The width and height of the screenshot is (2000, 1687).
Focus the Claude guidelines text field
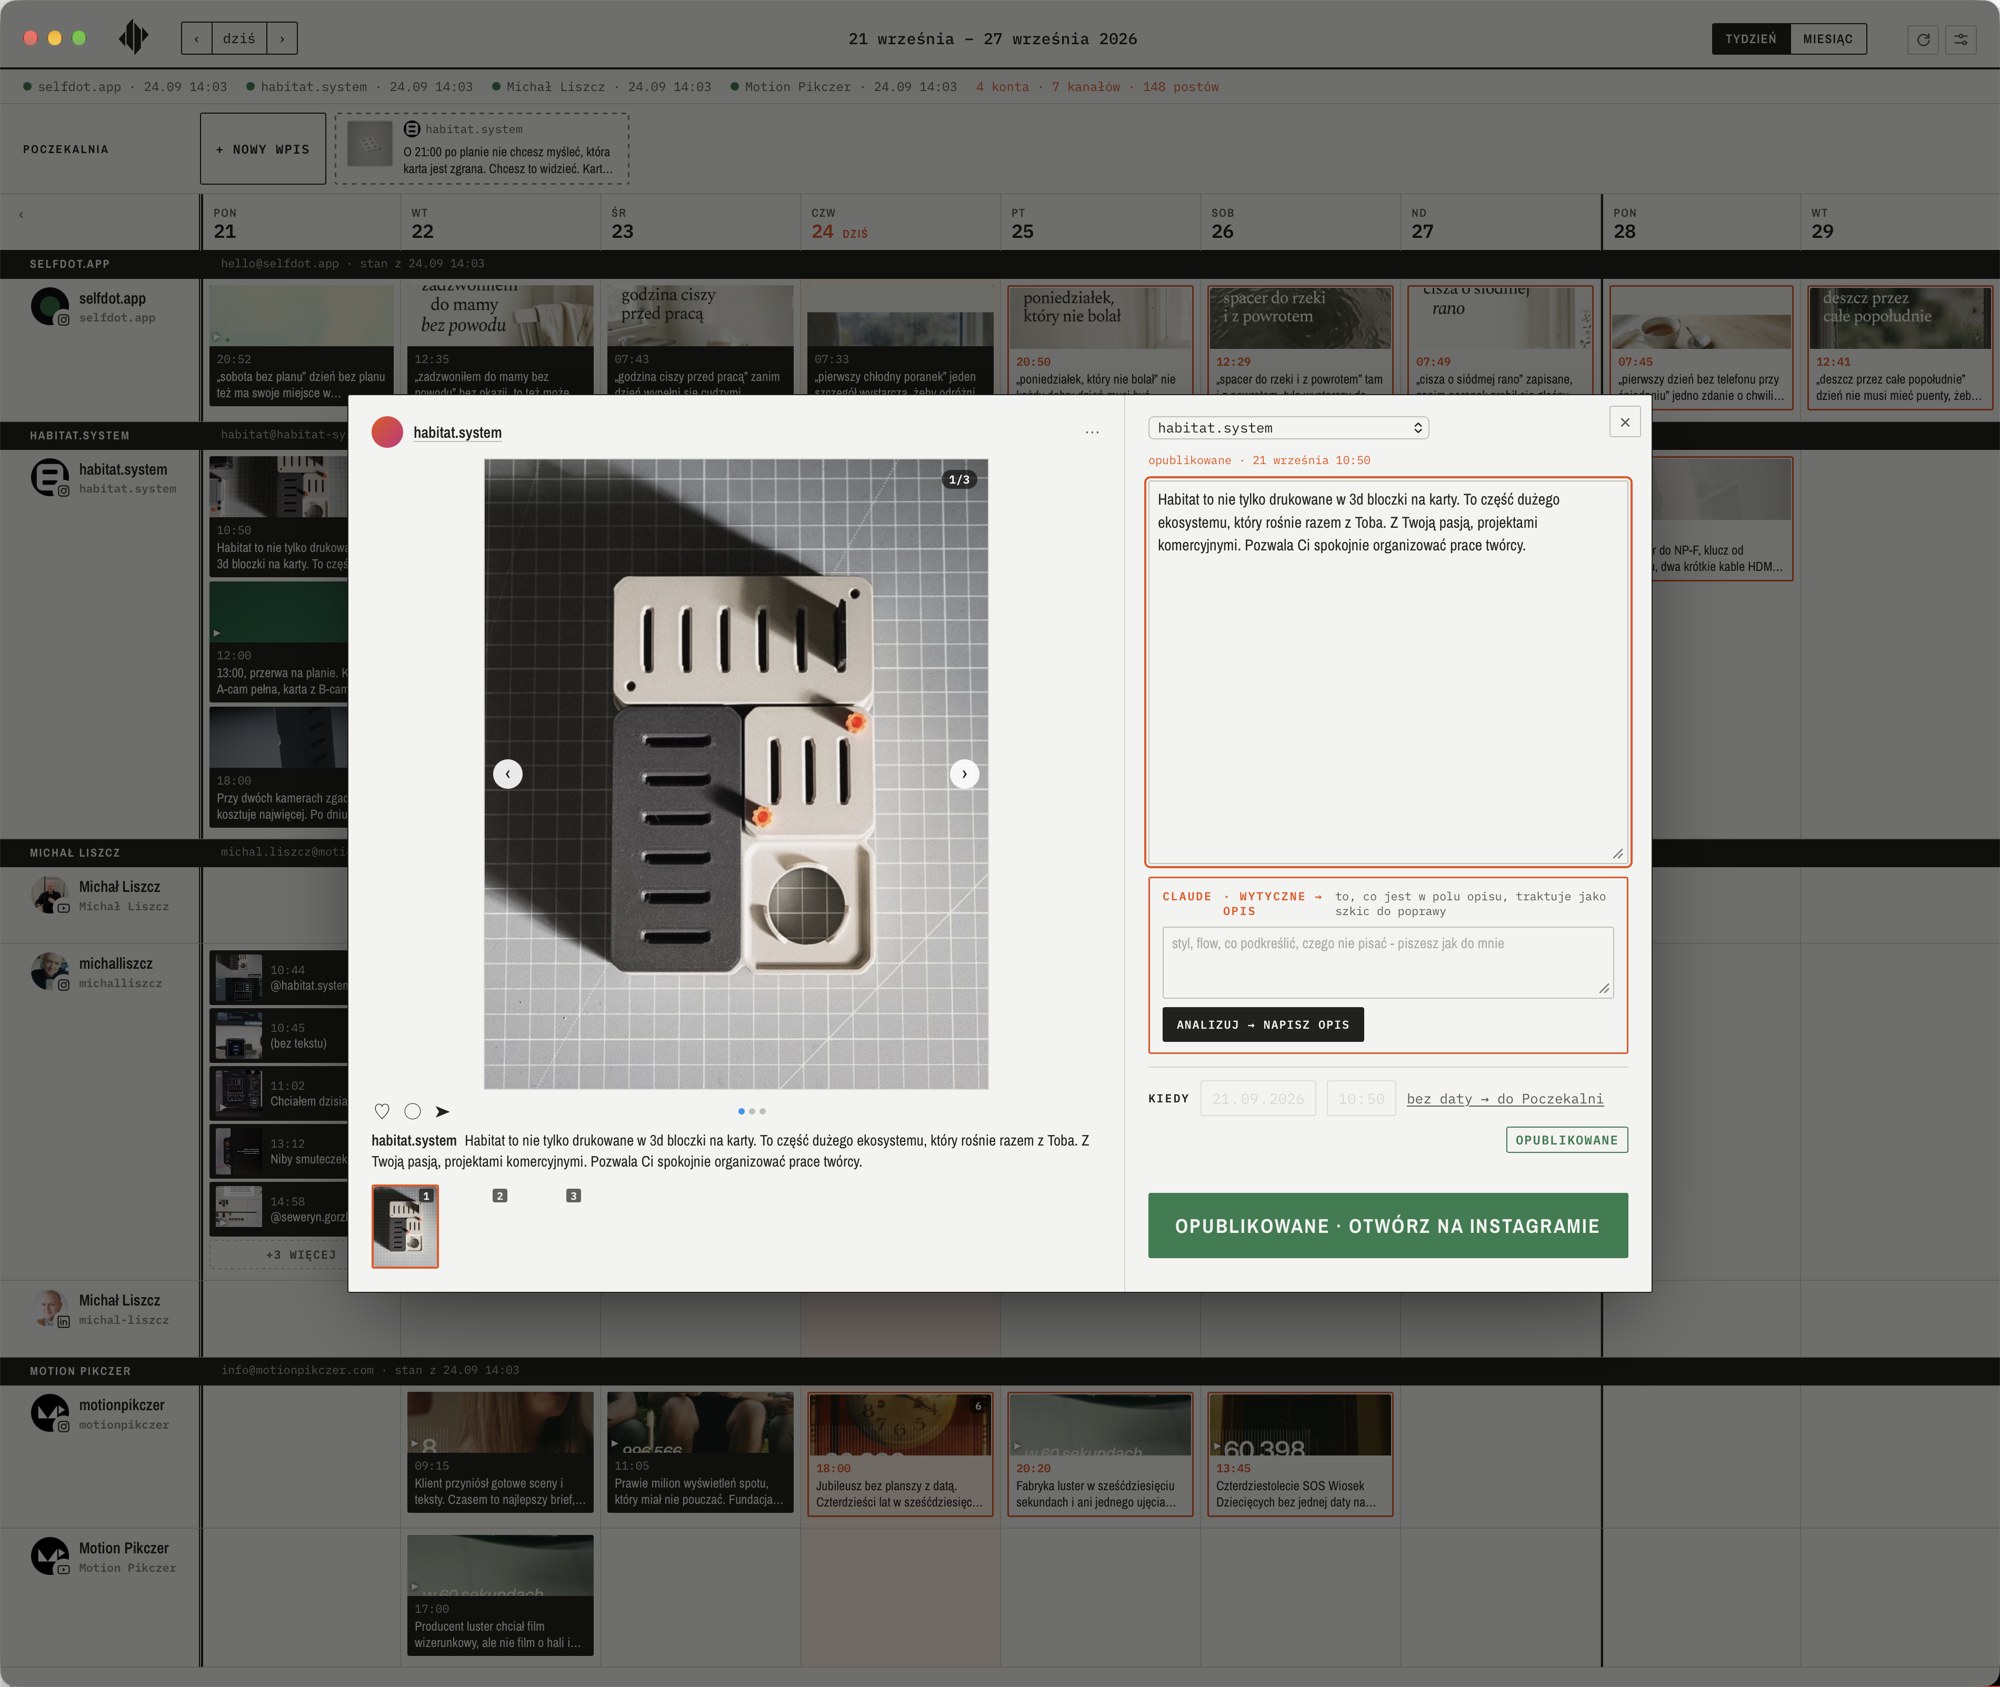(1388, 962)
